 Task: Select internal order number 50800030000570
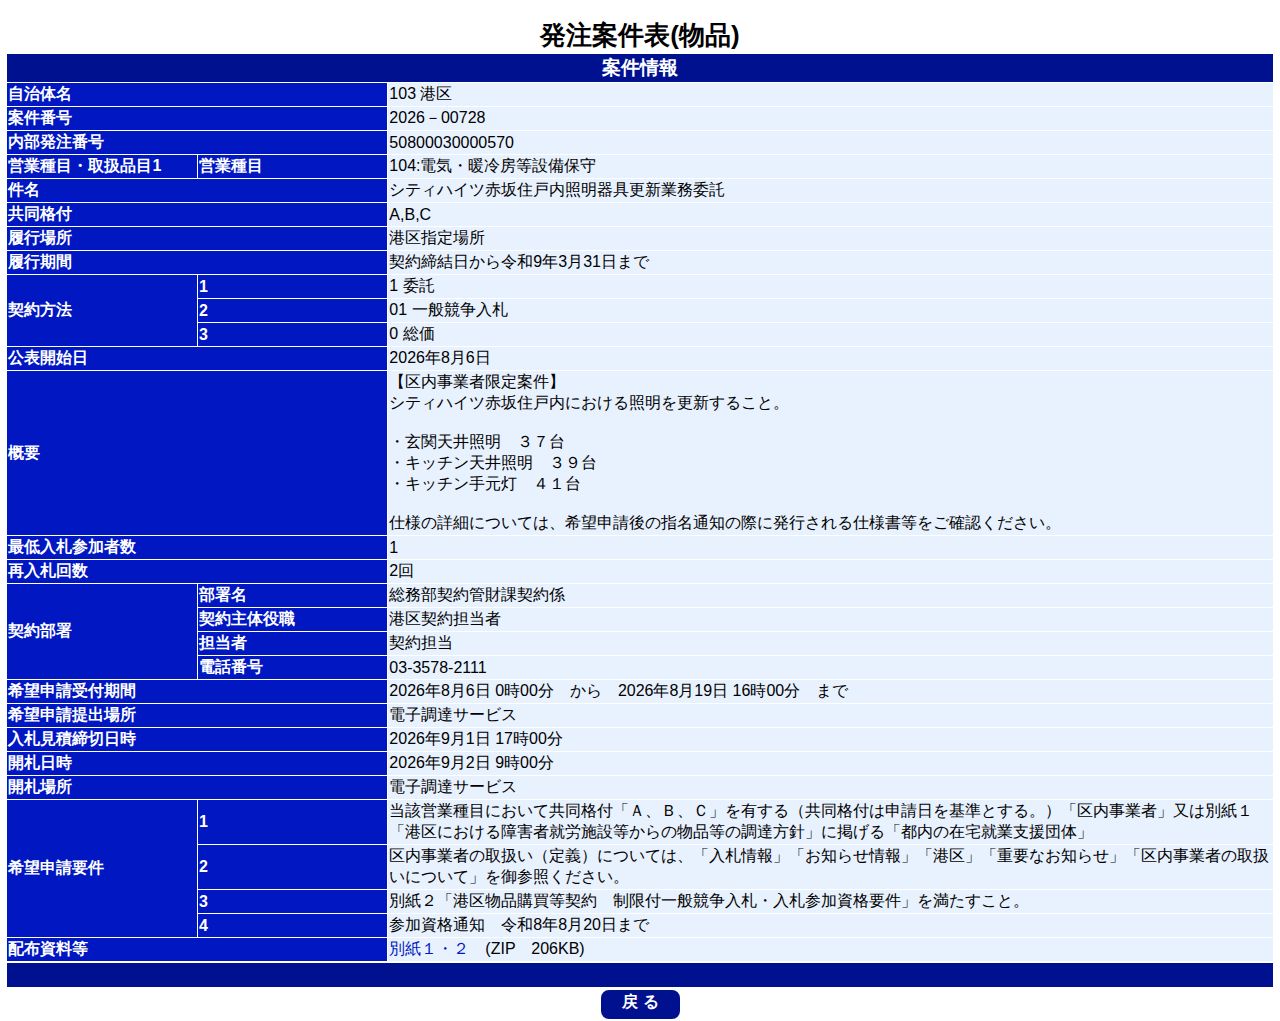451,142
